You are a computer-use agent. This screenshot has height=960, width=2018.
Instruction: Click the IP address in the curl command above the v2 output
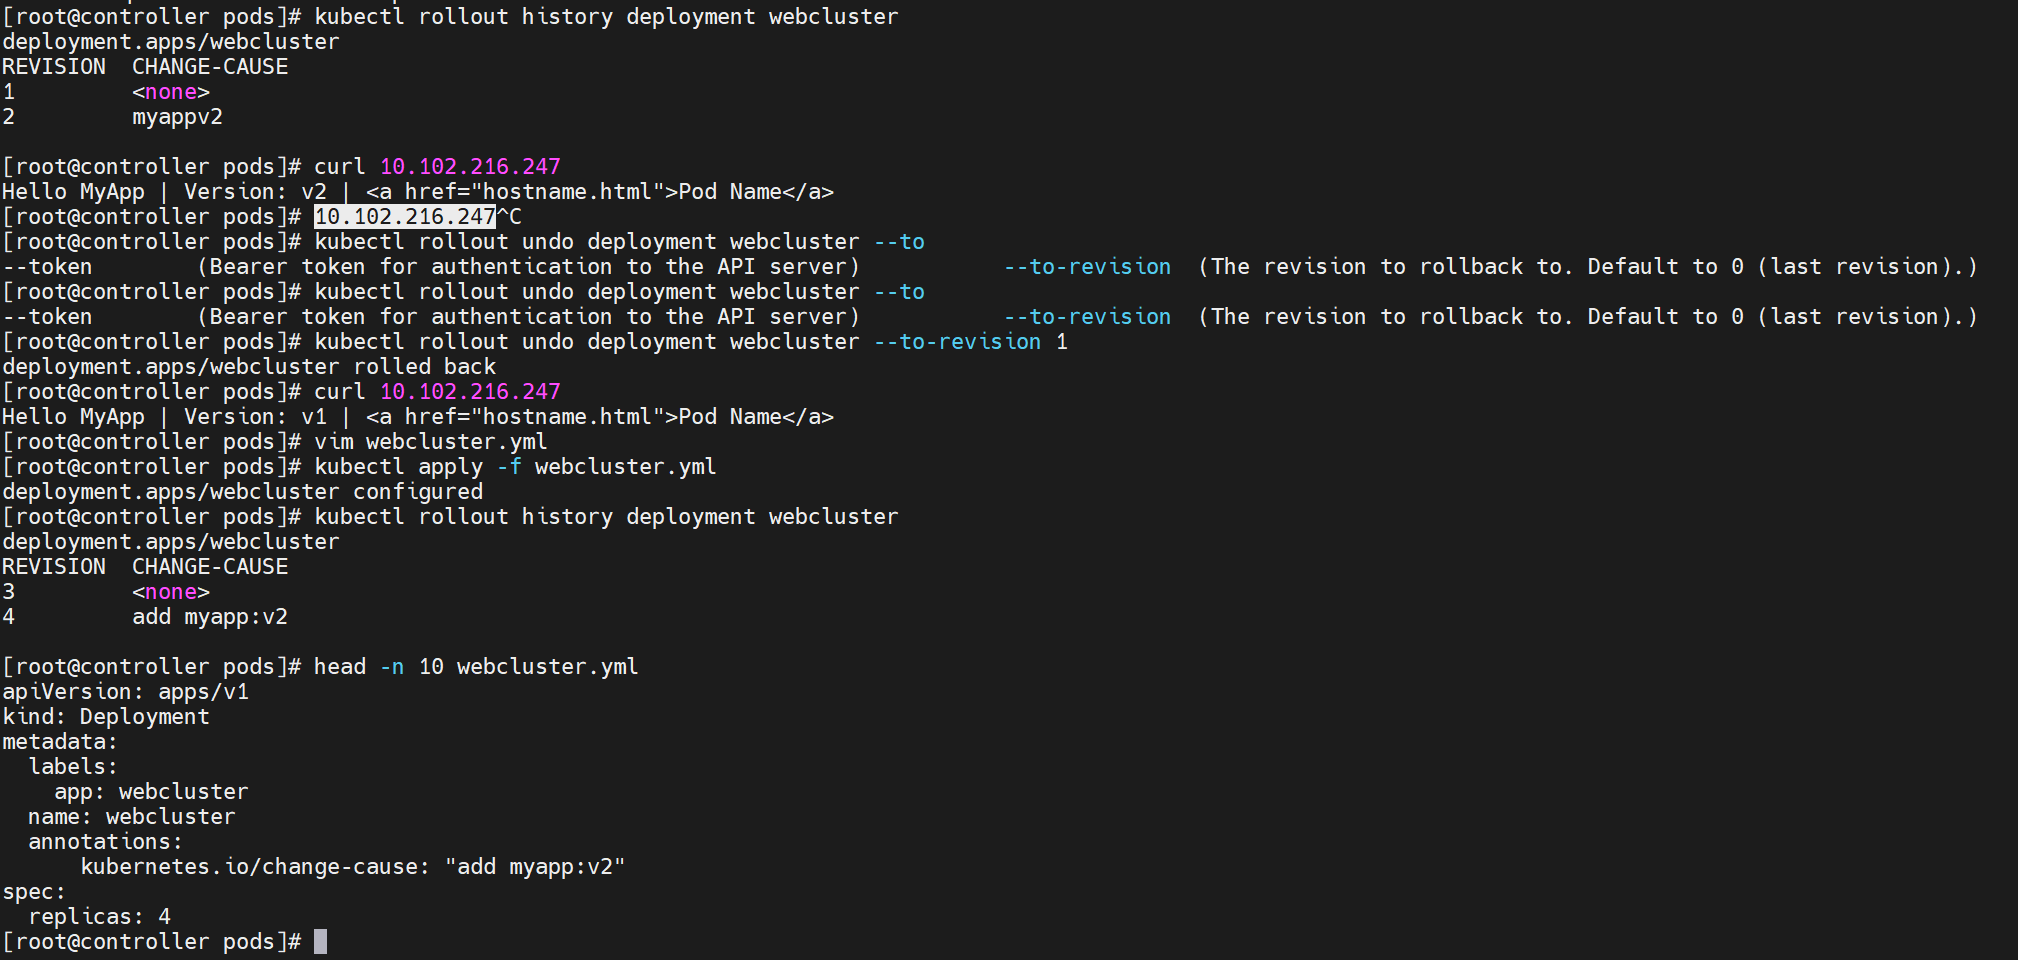point(470,167)
